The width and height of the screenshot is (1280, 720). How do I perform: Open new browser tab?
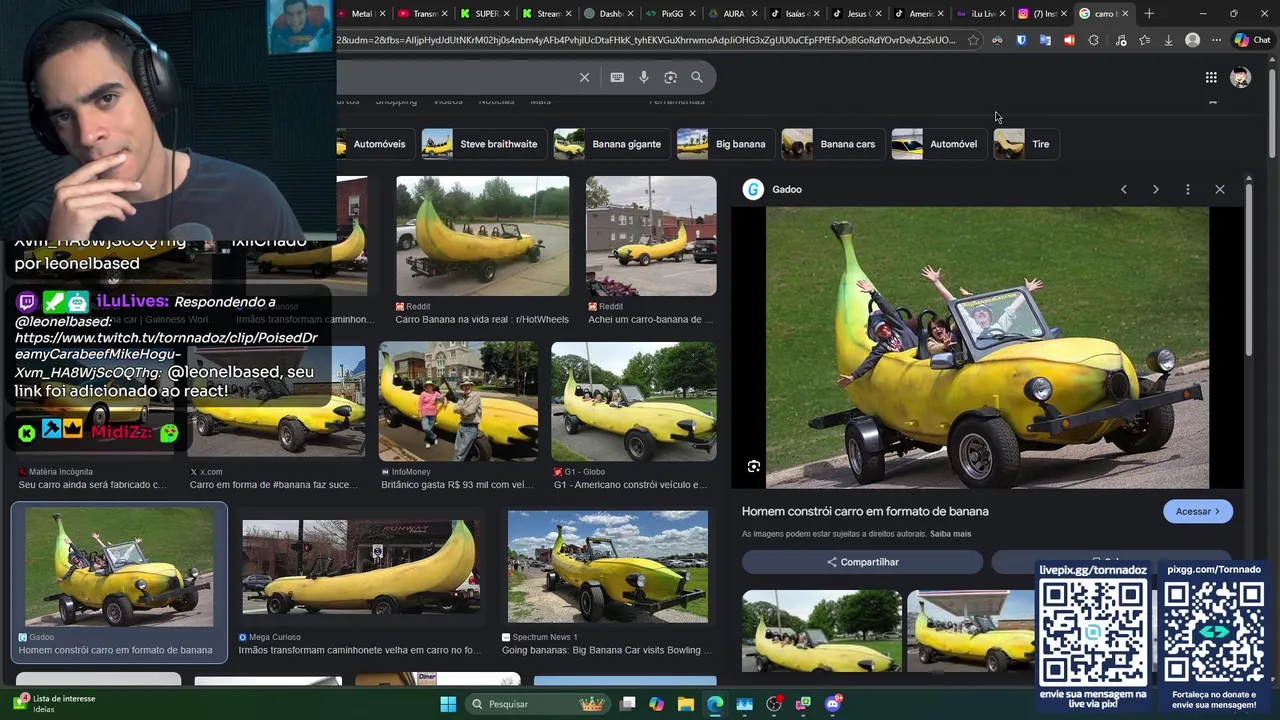click(1149, 14)
